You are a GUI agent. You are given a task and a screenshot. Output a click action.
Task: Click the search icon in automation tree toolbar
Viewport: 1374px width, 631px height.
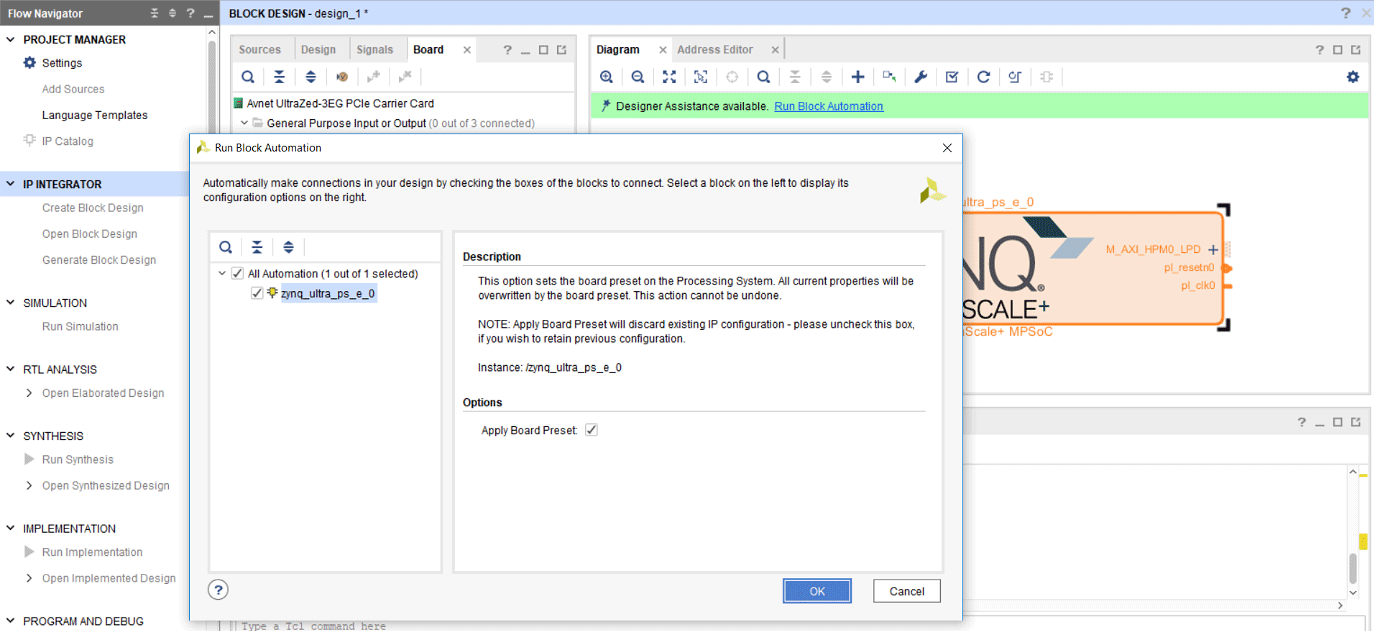click(226, 247)
